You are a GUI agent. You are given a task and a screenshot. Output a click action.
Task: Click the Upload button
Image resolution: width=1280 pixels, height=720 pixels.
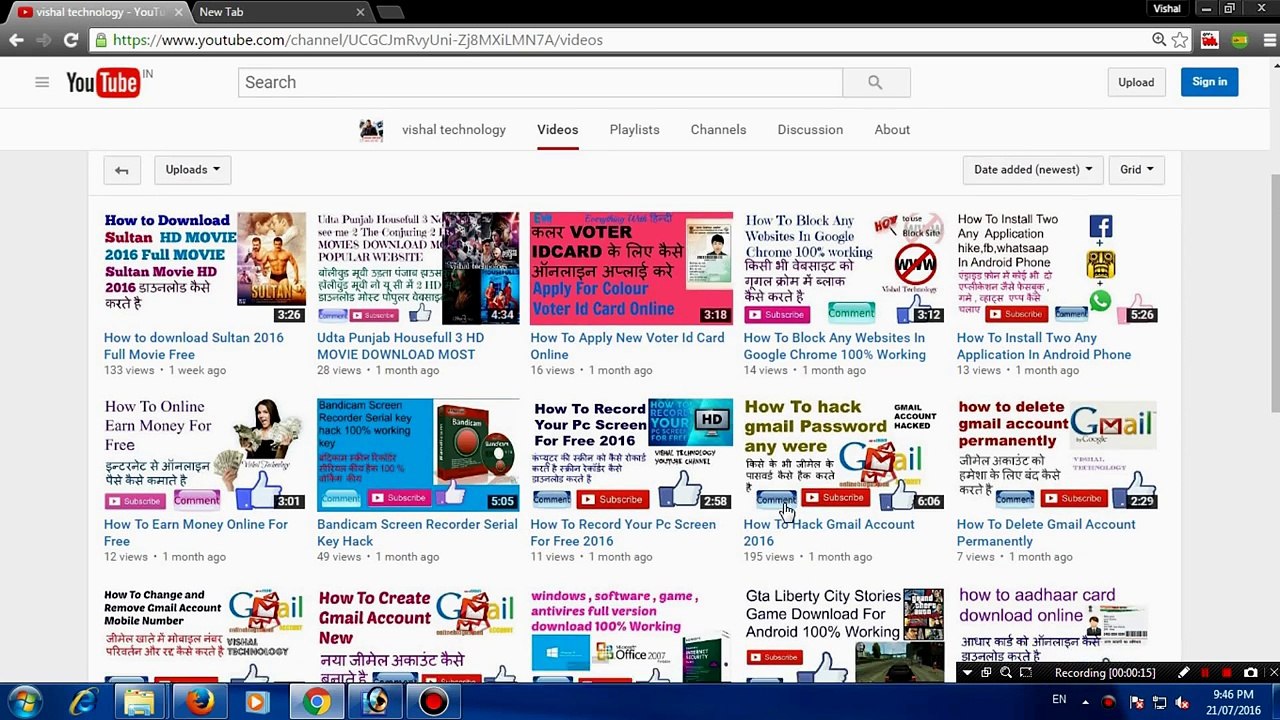[x=1136, y=82]
